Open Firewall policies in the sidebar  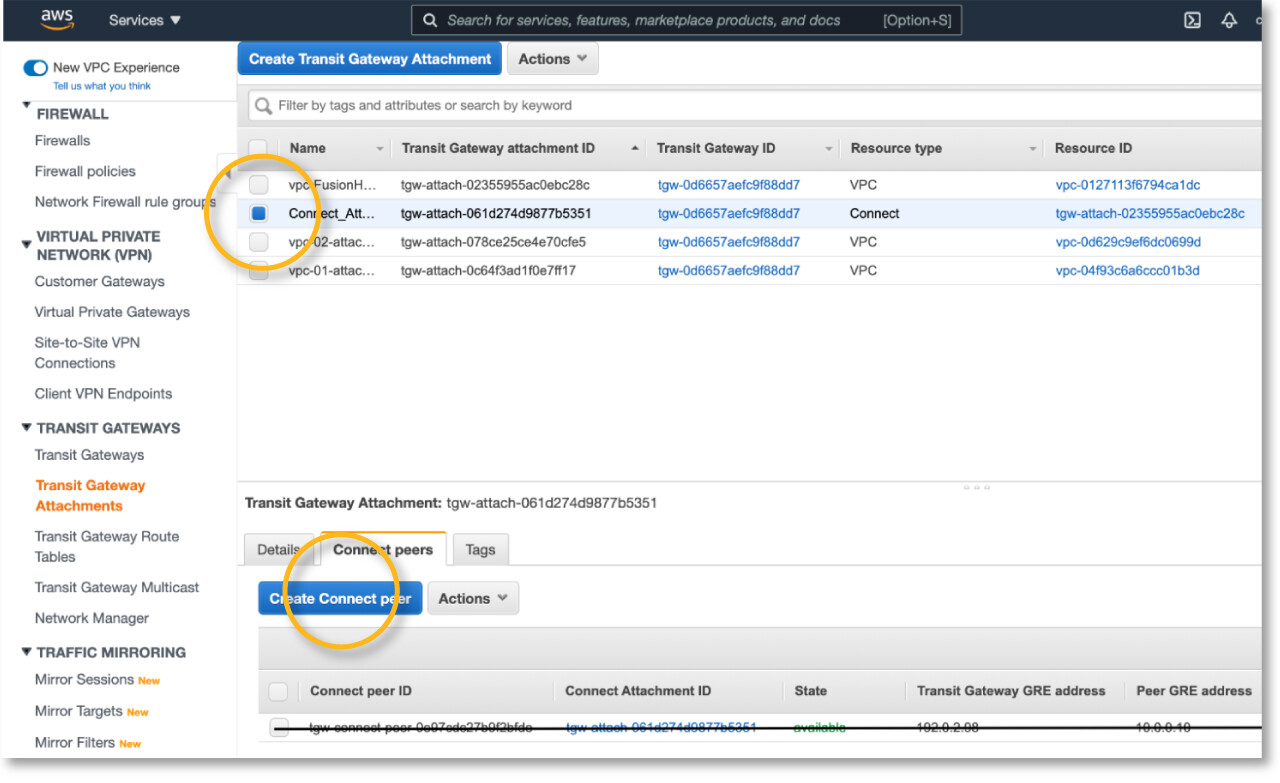85,172
